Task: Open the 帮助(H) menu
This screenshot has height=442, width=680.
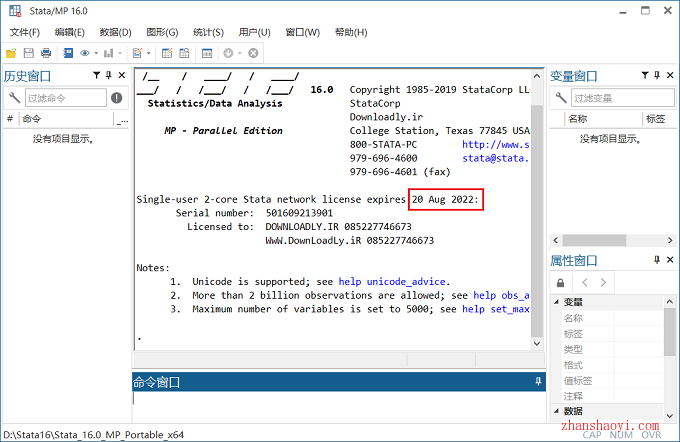Action: [x=351, y=32]
